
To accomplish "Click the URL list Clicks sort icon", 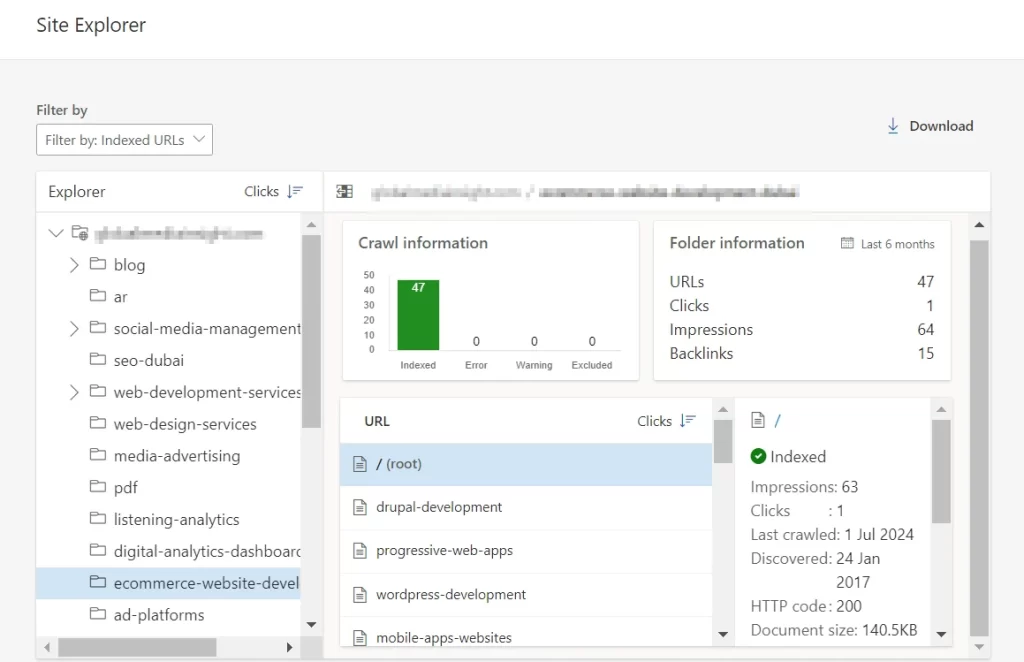I will pyautogui.click(x=687, y=421).
